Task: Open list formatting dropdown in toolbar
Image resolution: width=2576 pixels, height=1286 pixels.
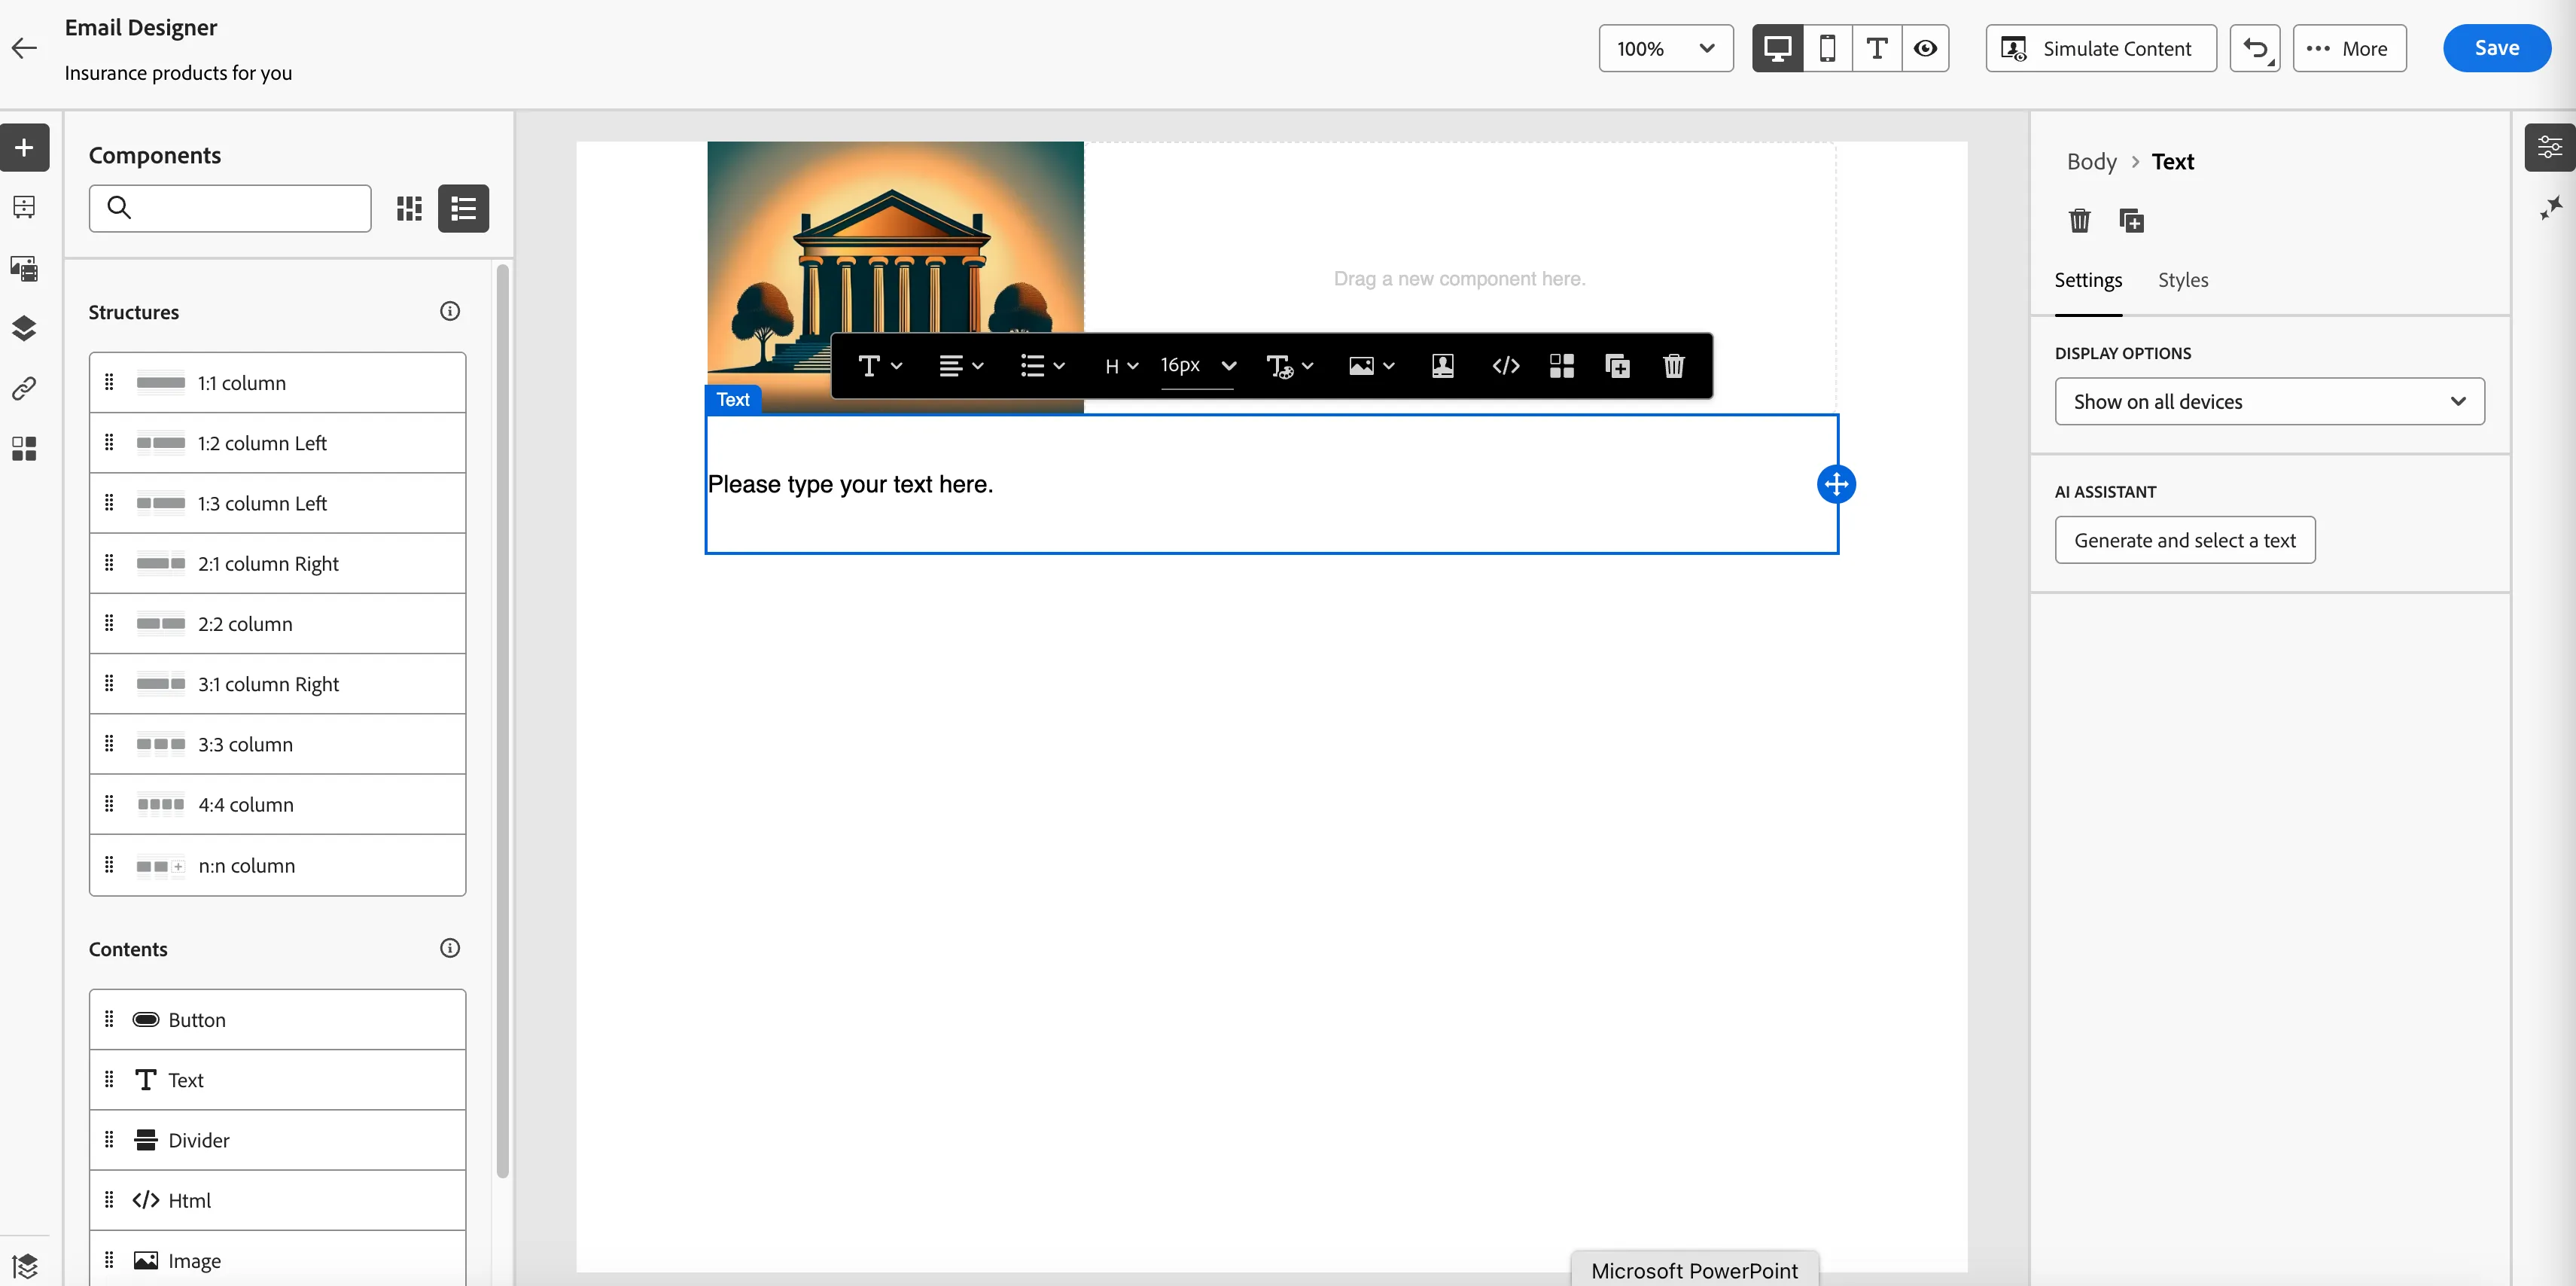Action: tap(1042, 366)
